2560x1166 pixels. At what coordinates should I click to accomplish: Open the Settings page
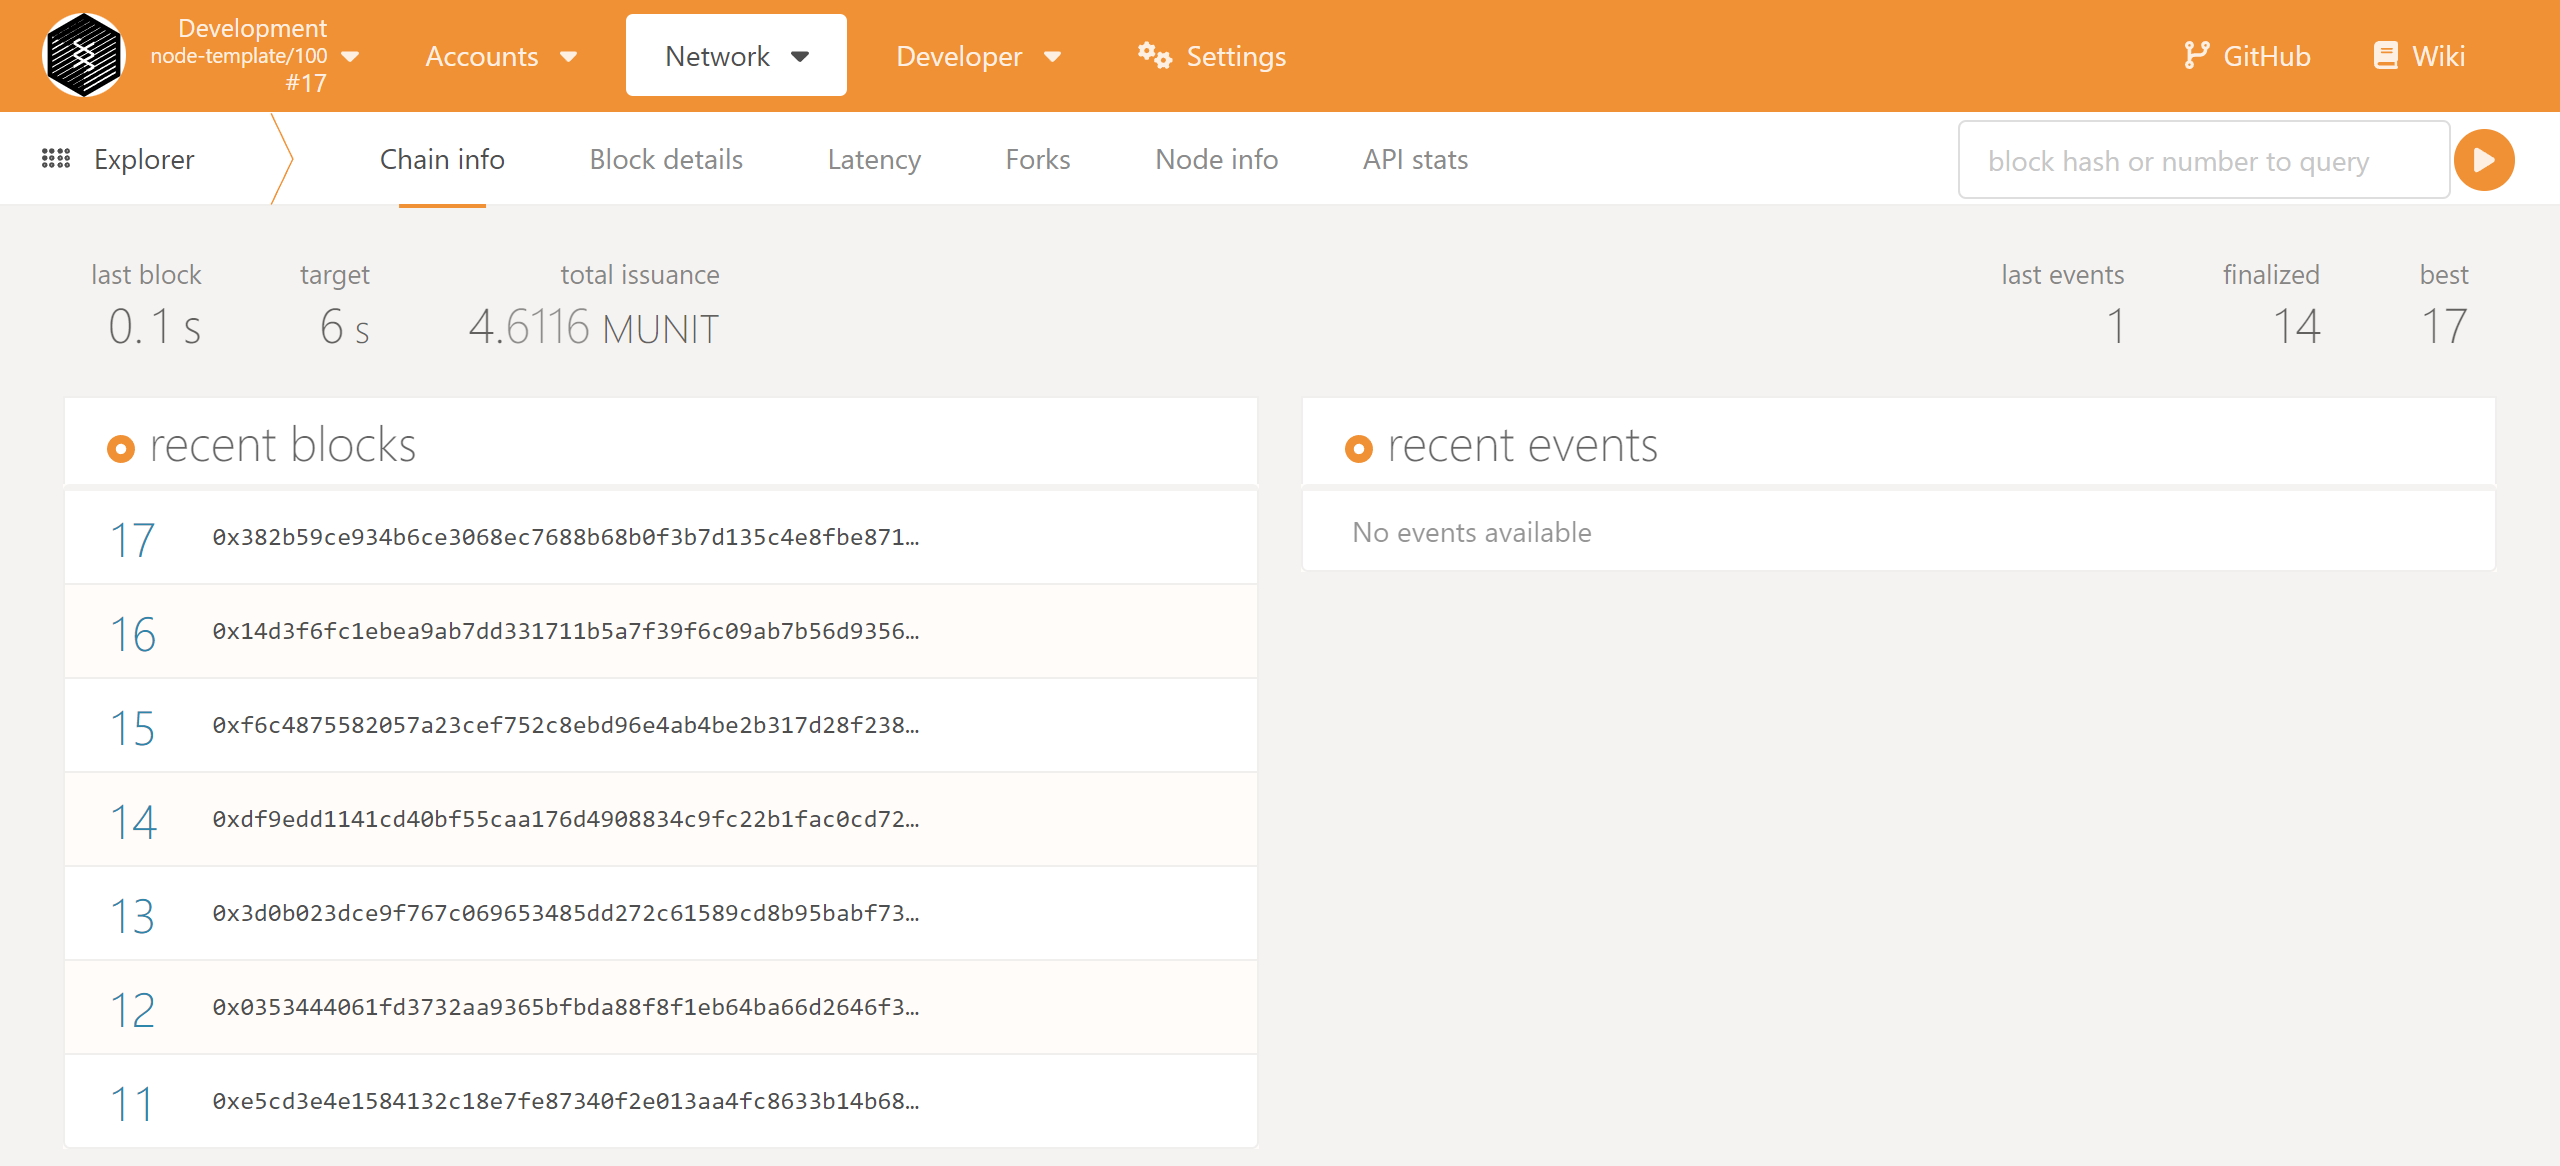1212,56
